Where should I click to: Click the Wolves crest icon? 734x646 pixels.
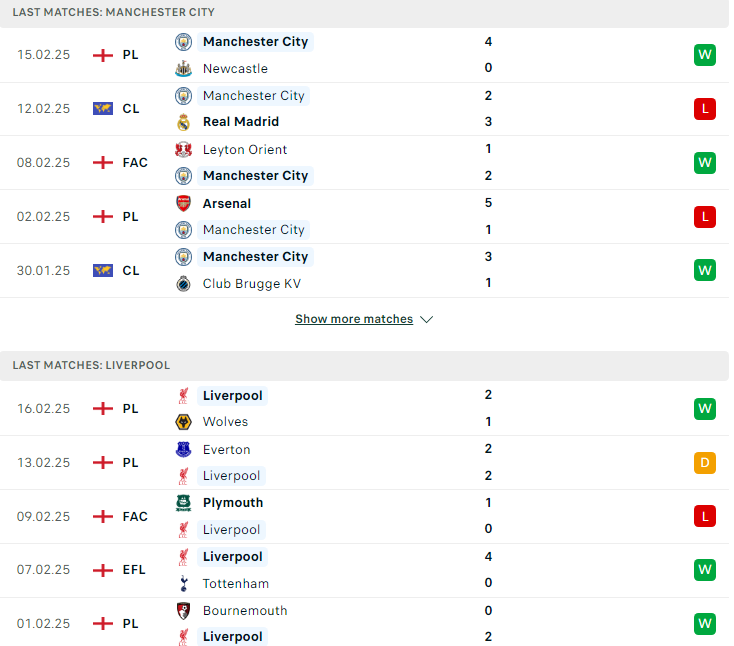tap(184, 422)
